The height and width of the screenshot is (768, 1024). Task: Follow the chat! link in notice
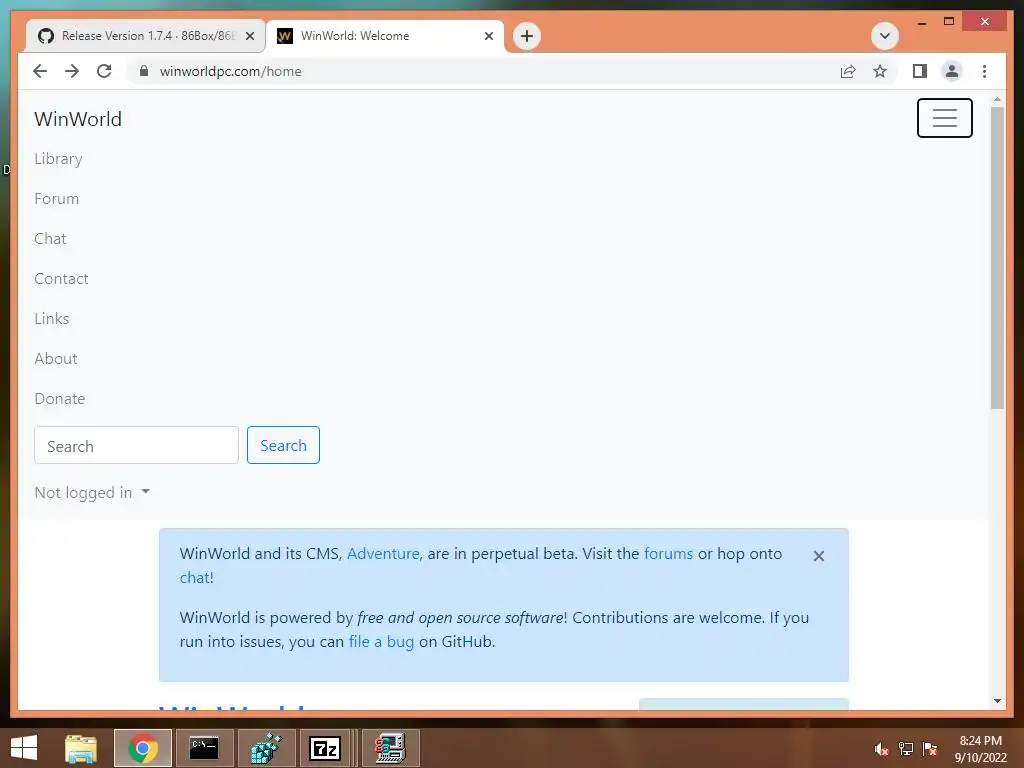197,578
